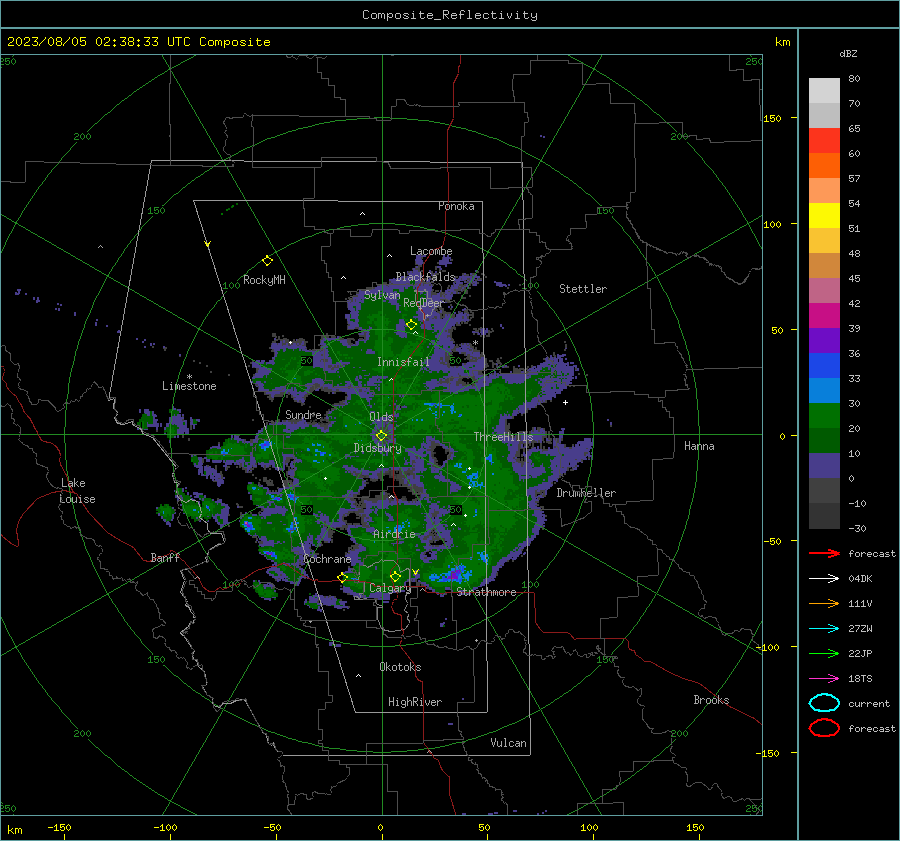Click the Ponoka city label
900x841 pixels.
(456, 206)
